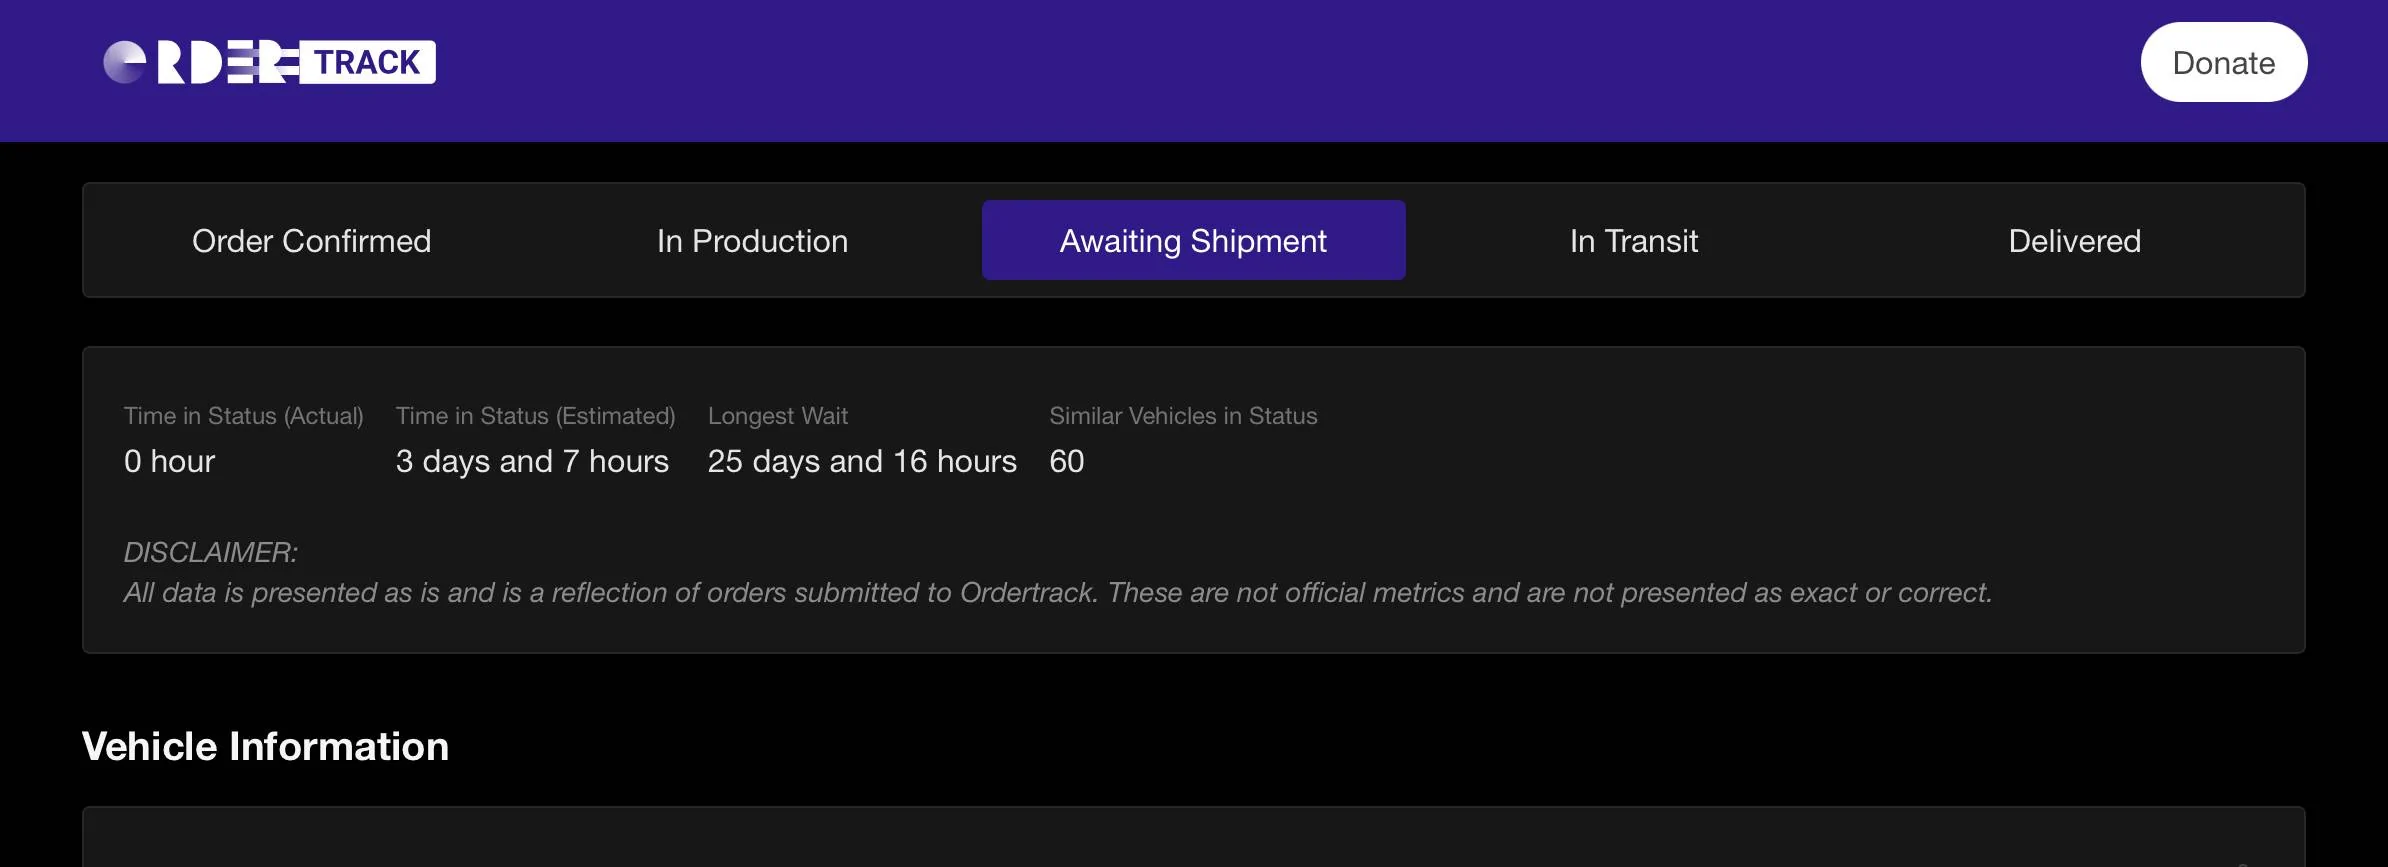
Task: Open the Awaiting Shipment tab
Action: coord(1193,241)
